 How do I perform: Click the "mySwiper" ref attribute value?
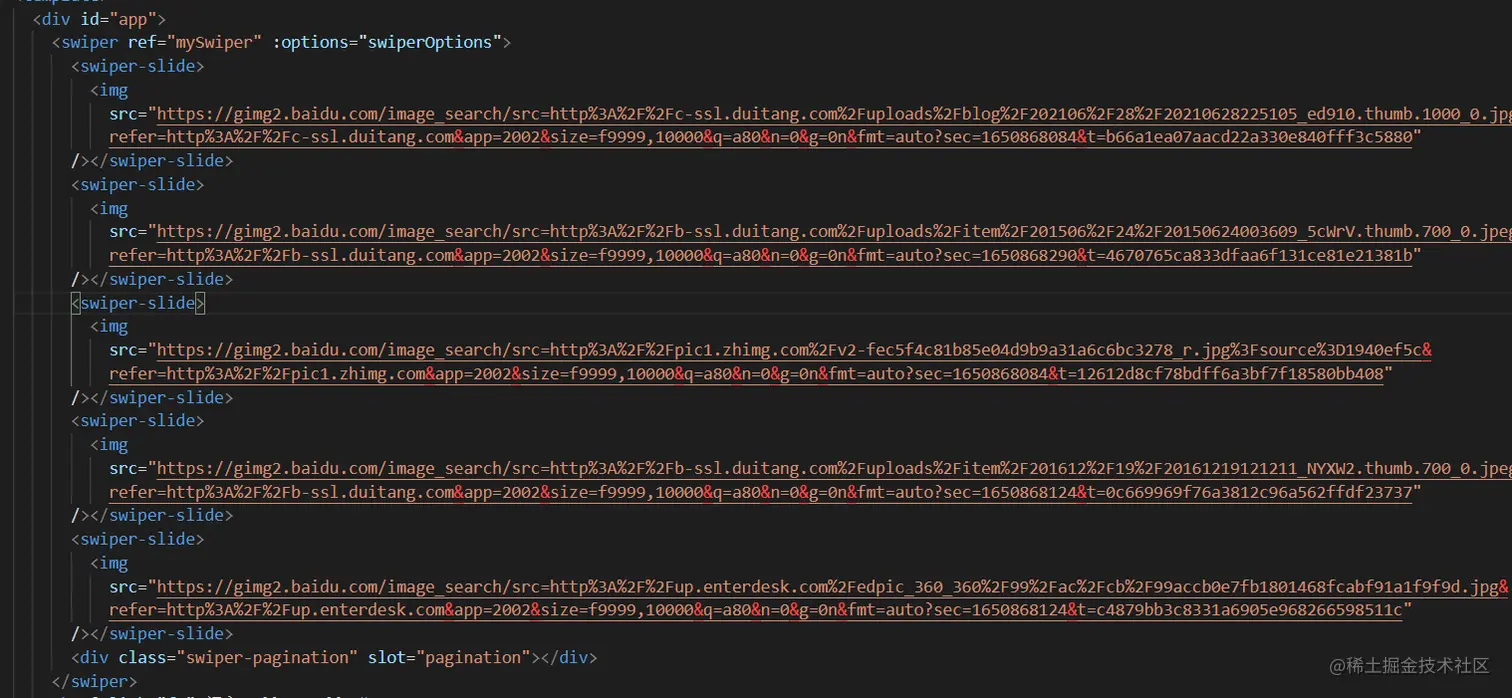click(213, 42)
